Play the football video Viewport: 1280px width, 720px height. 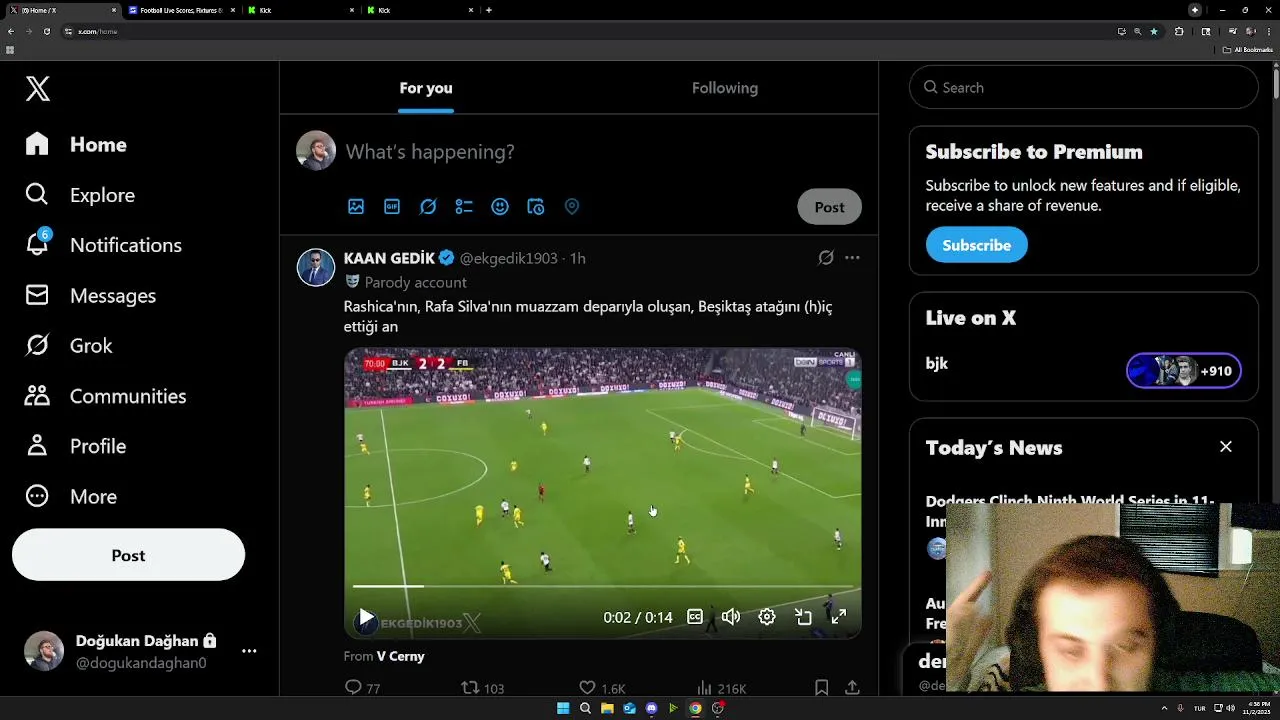click(x=366, y=618)
